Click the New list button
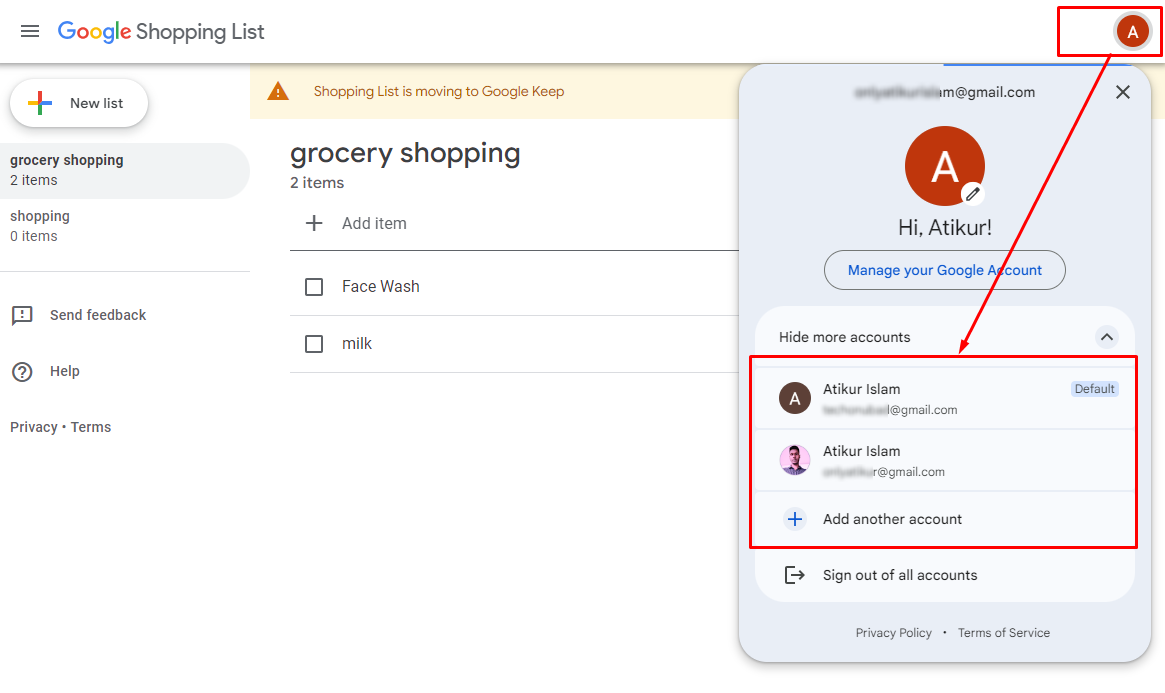Screen dimensions: 1165x693 (79, 103)
